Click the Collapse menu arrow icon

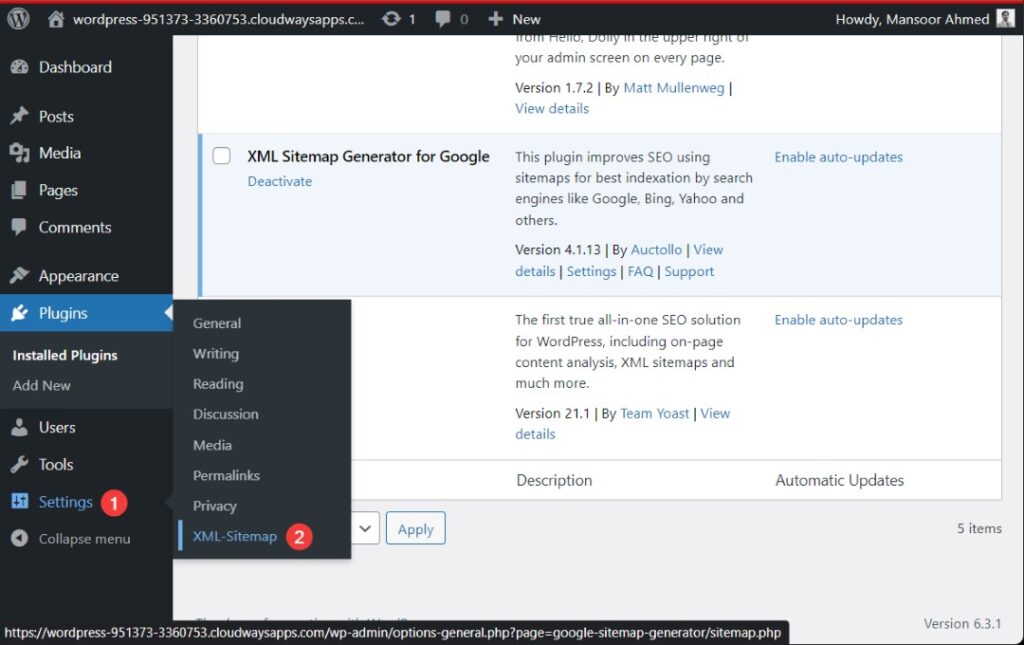(x=20, y=539)
